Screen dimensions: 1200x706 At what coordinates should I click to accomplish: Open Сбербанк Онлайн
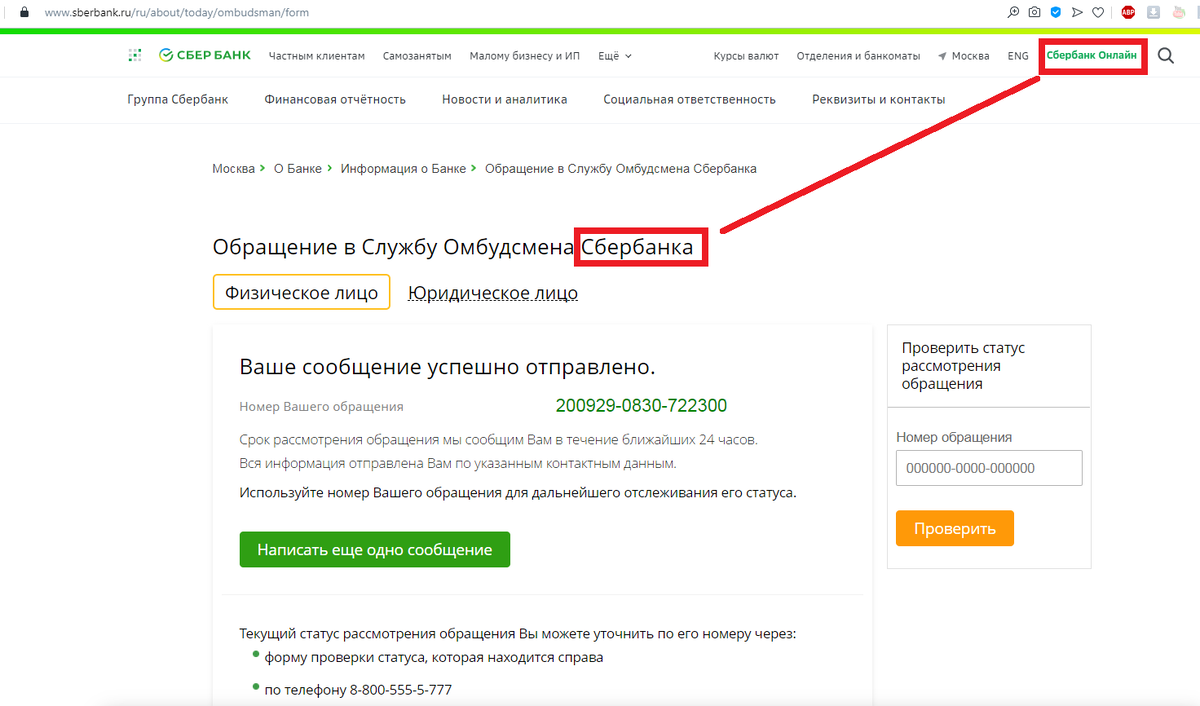click(x=1092, y=56)
